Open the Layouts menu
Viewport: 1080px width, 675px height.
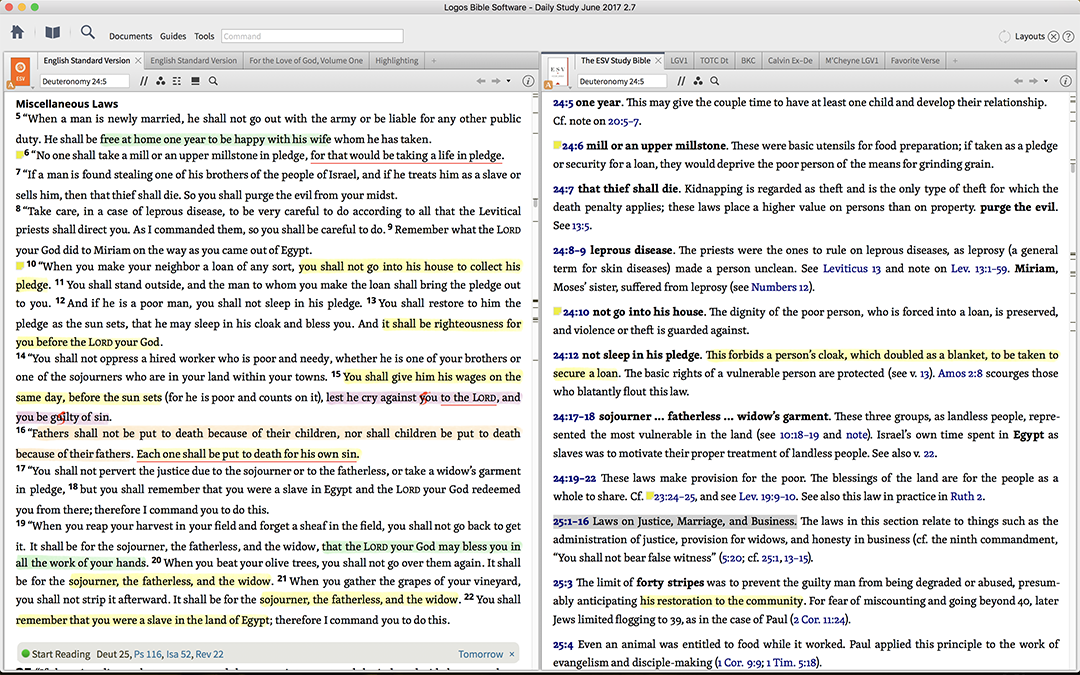(x=1029, y=37)
